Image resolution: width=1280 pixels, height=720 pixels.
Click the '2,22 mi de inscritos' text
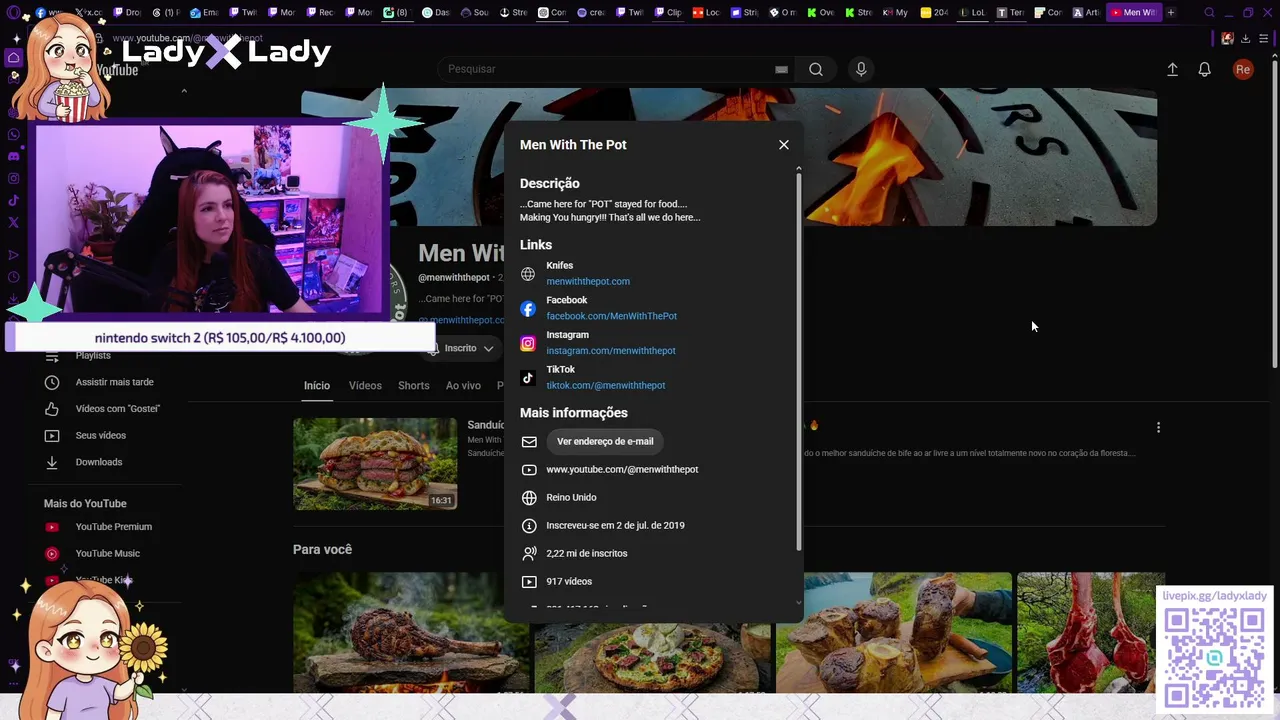coord(587,554)
